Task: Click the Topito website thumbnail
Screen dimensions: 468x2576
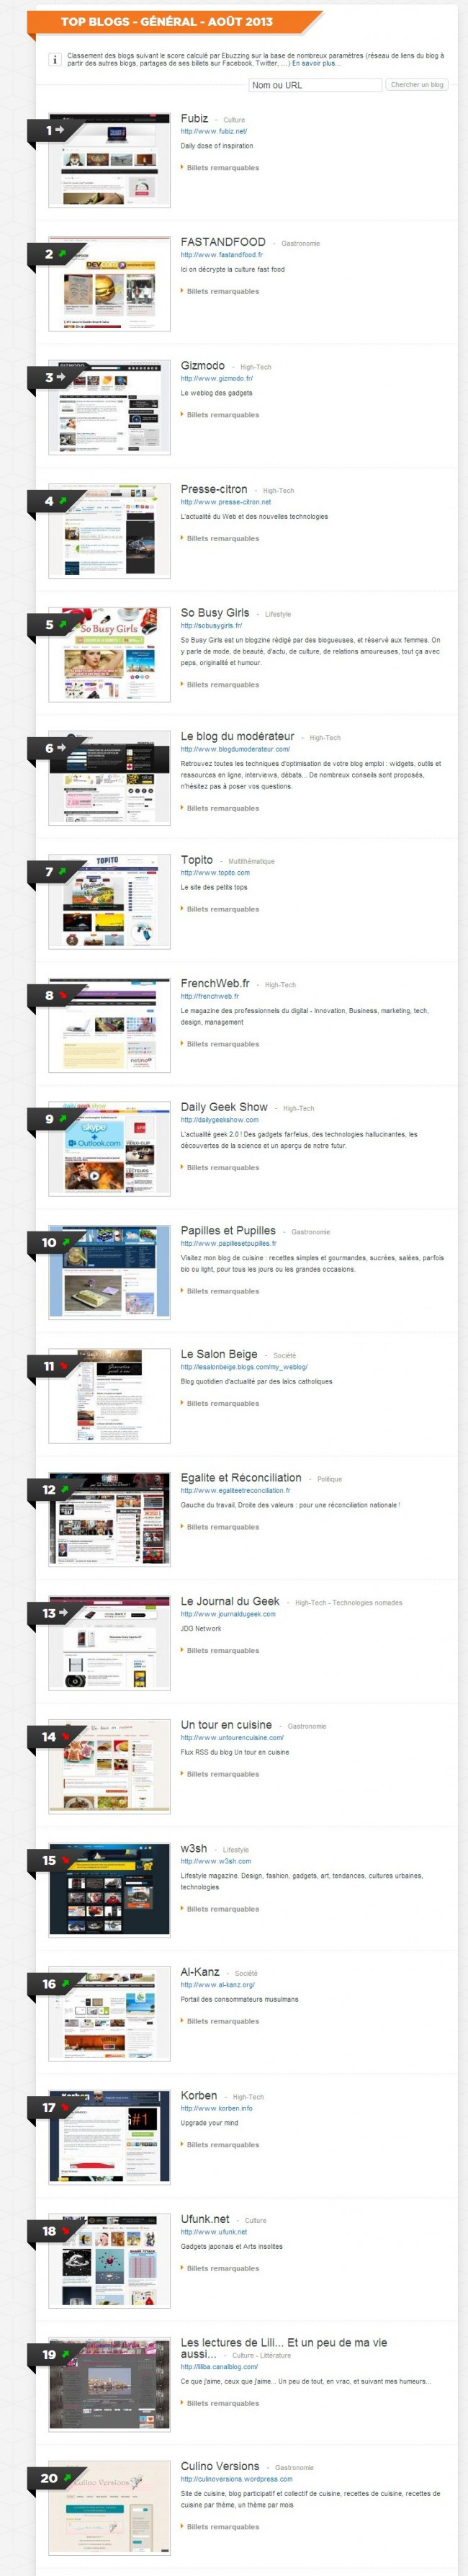Action: pos(109,902)
